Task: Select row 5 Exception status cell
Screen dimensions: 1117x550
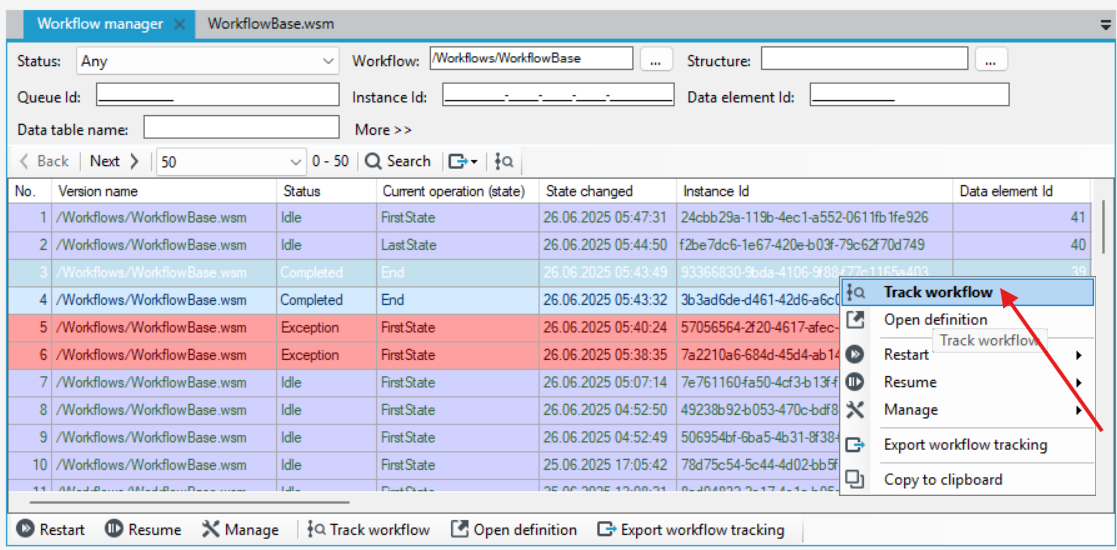Action: [x=326, y=328]
